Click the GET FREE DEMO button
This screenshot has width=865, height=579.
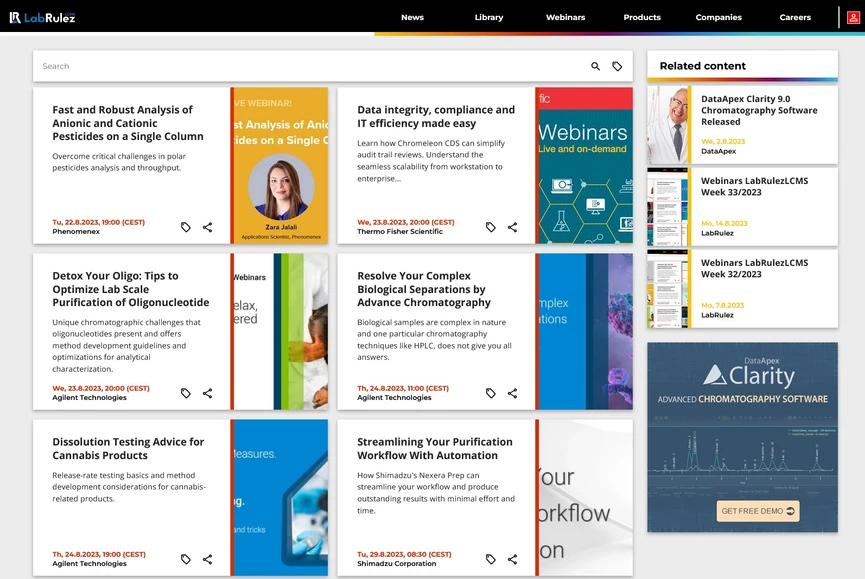[x=758, y=511]
